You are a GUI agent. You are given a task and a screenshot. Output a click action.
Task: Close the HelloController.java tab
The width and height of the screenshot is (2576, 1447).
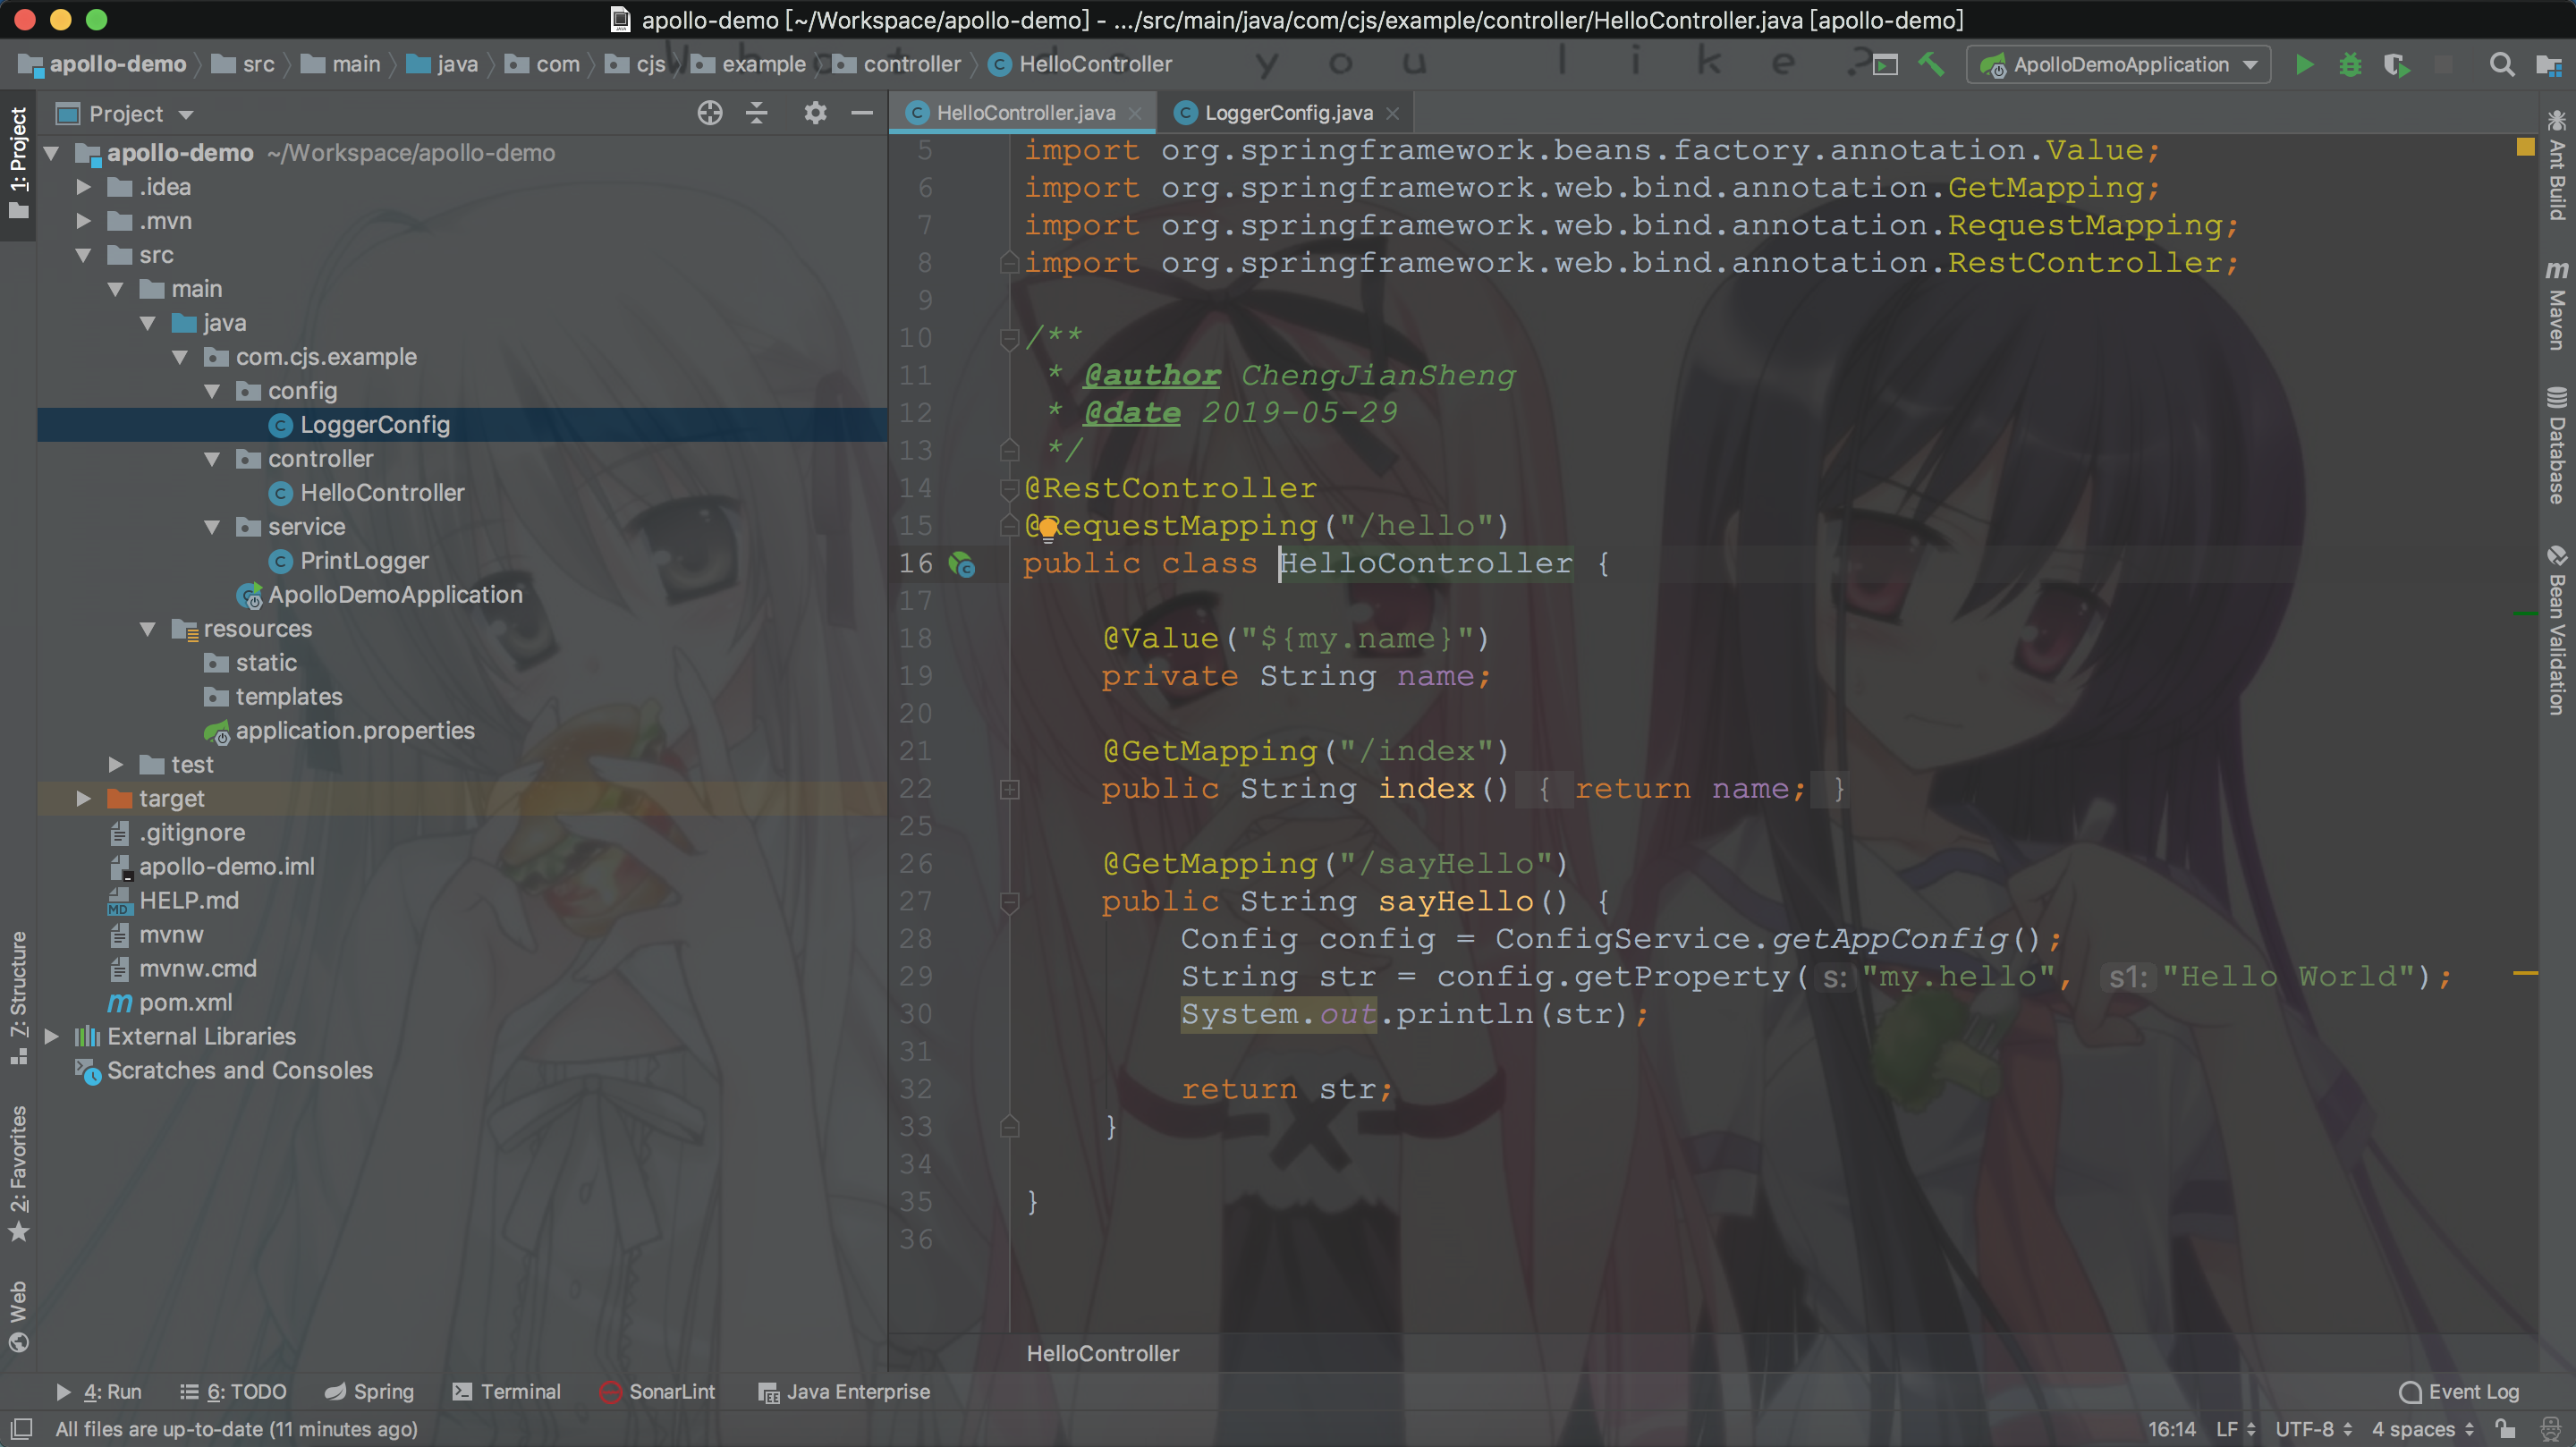coord(1135,114)
